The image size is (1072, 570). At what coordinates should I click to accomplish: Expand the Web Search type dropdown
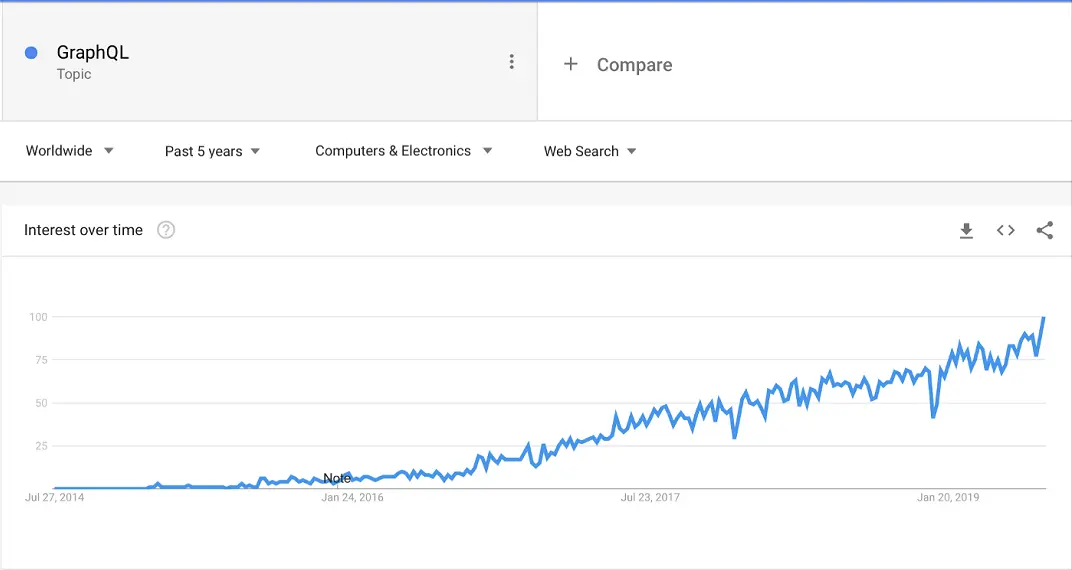click(x=590, y=151)
